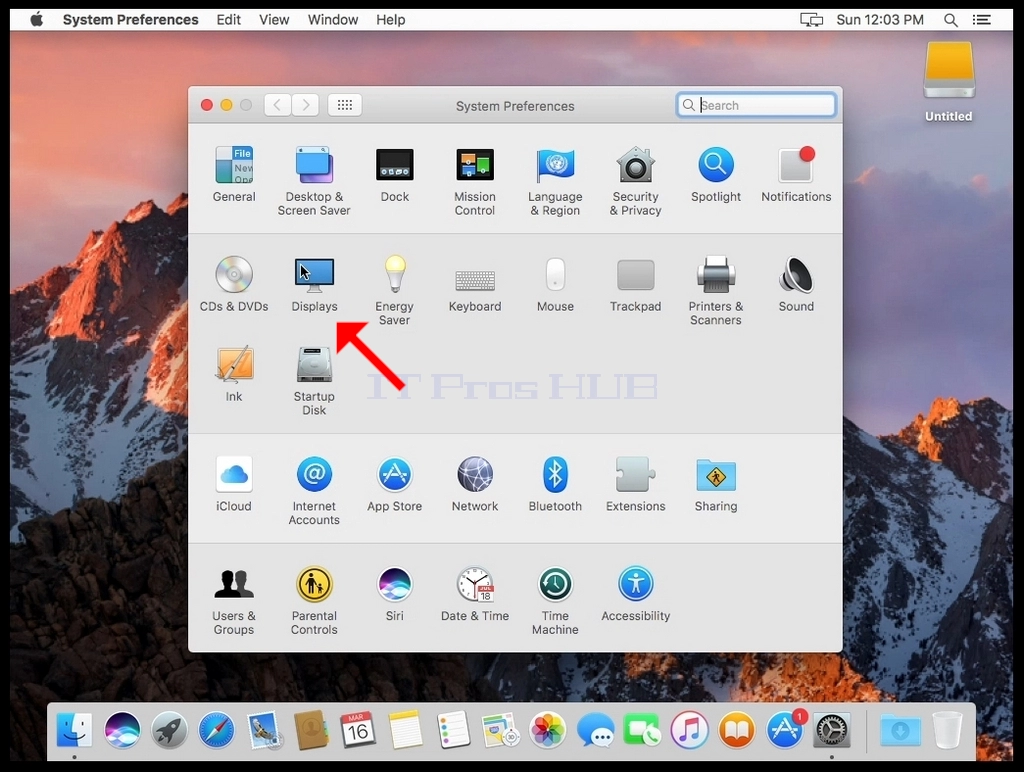
Task: Open Notes from the Dock
Action: pos(406,730)
